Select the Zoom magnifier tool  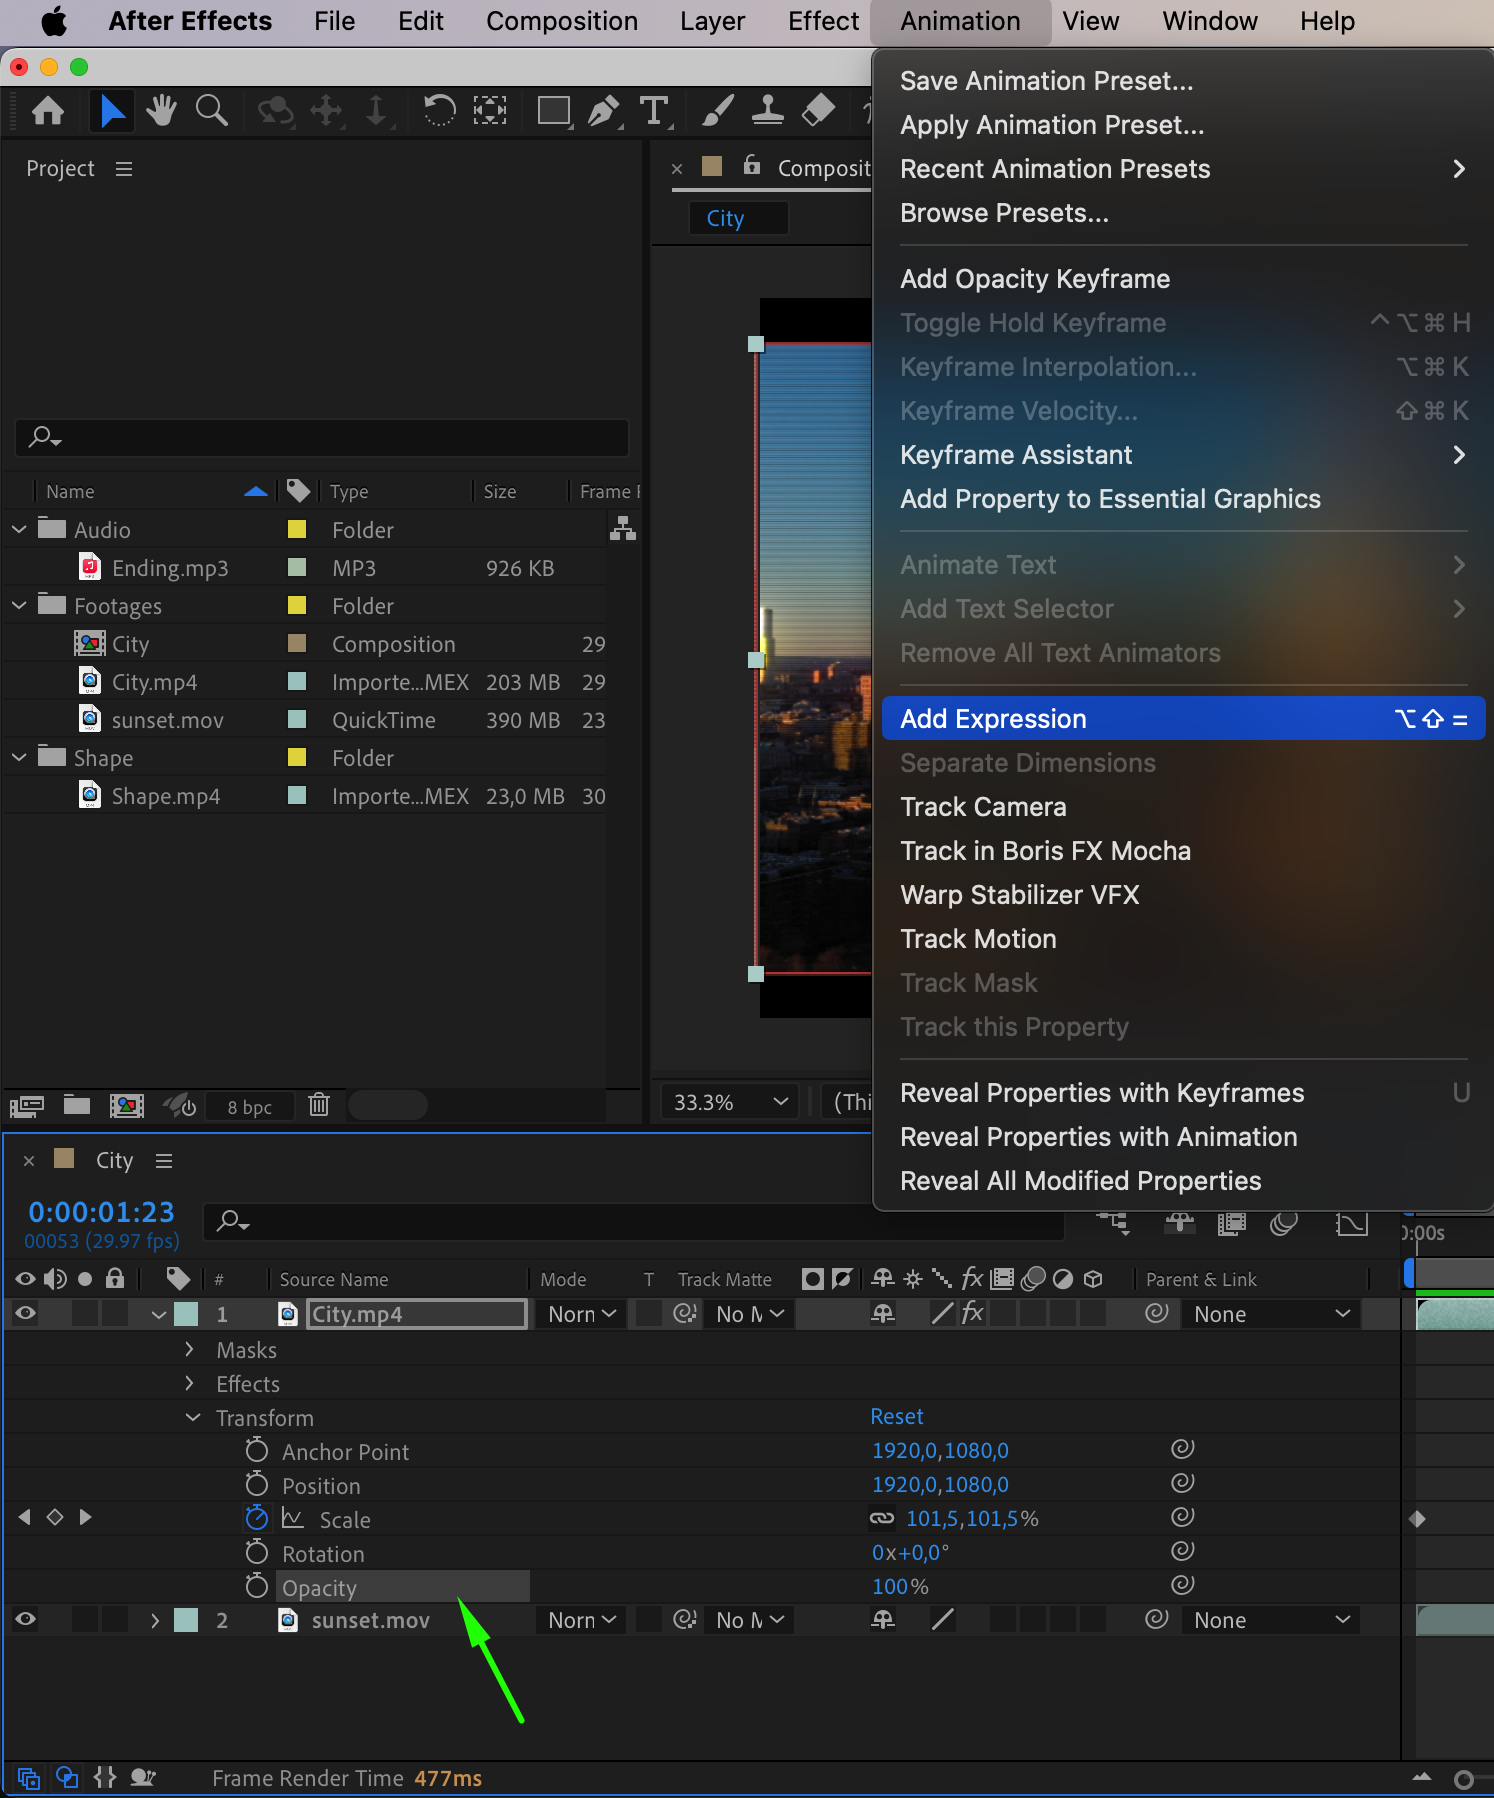211,110
